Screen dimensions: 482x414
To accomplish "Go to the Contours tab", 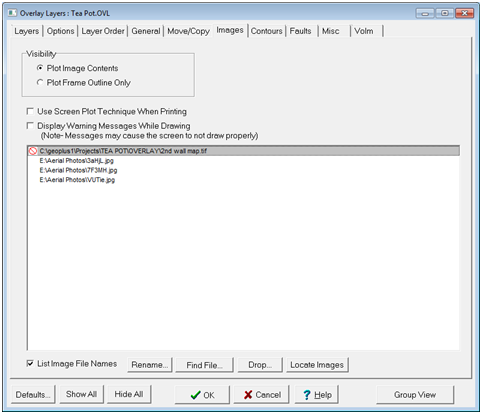I will tap(266, 31).
